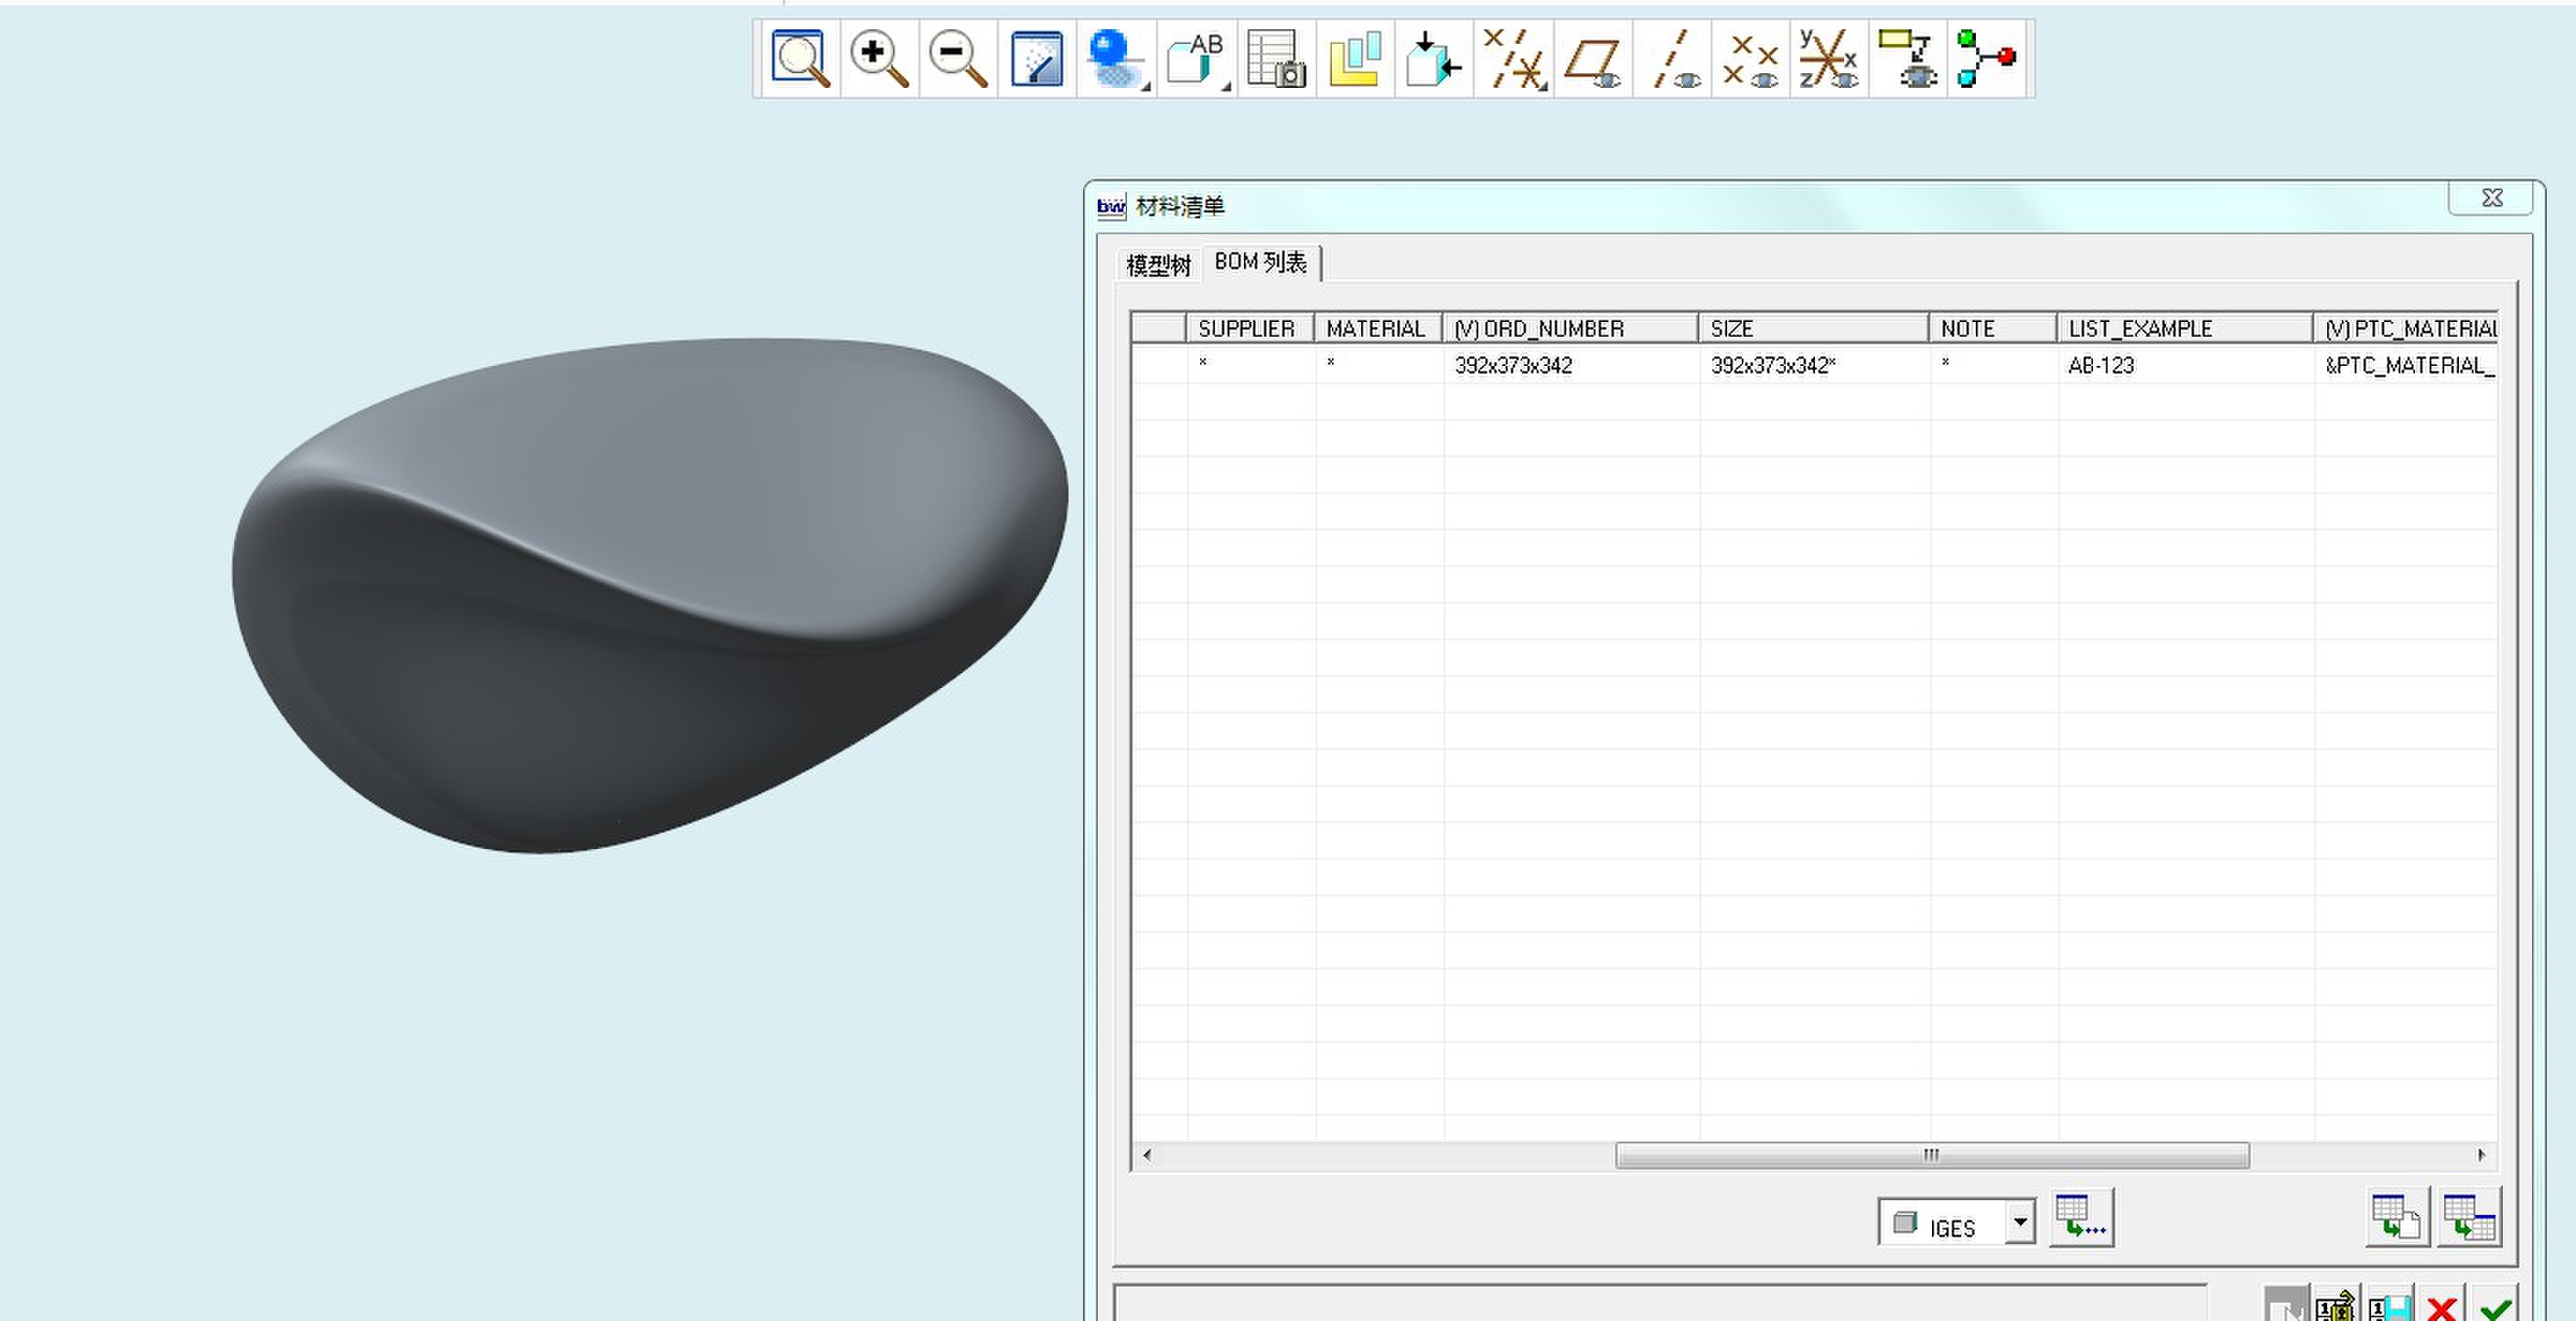Open the blue sphere display style tool

[x=1116, y=59]
